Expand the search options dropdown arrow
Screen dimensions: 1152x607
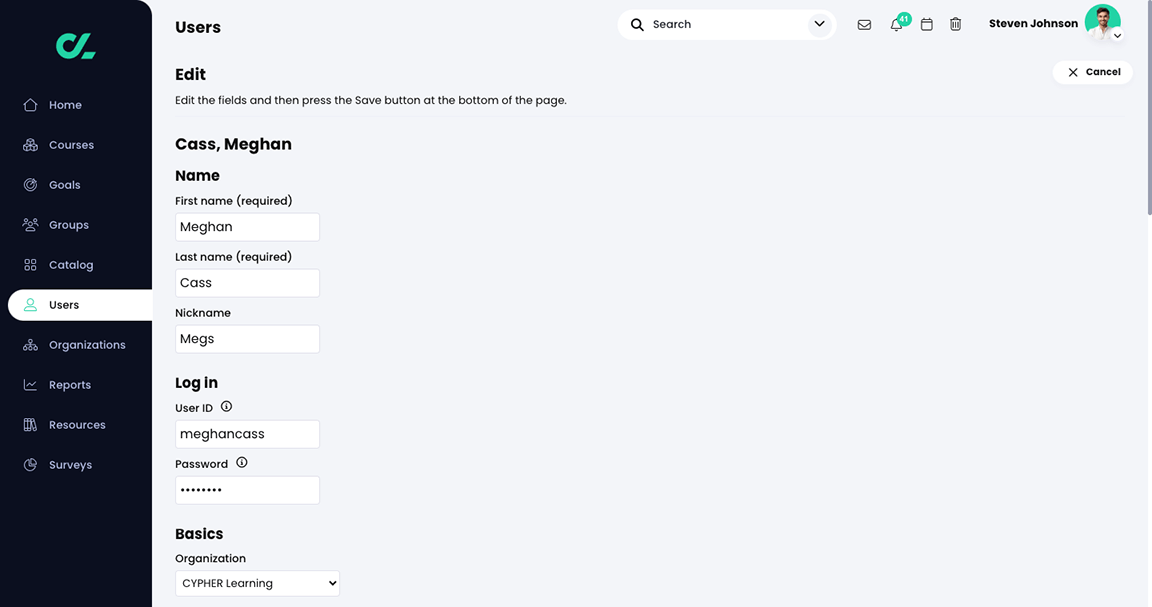[x=819, y=24]
